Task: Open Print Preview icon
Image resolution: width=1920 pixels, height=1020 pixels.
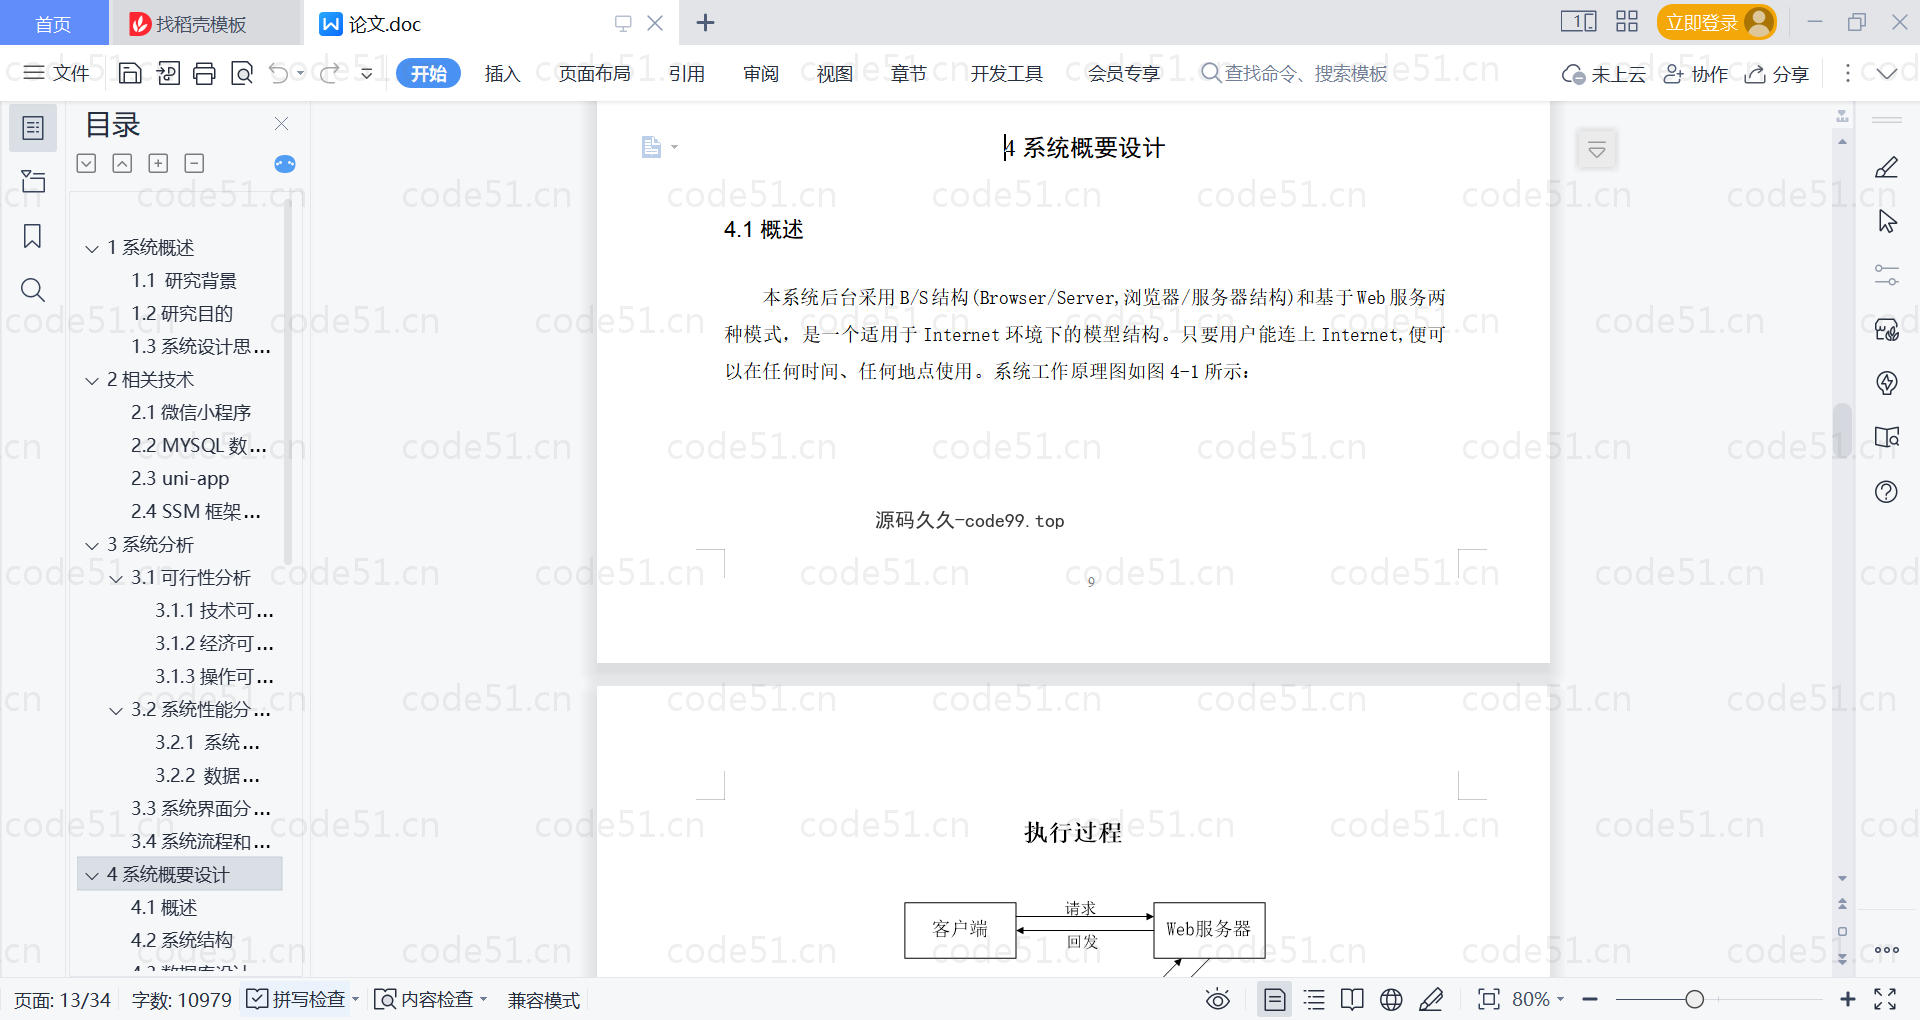Action: point(242,73)
